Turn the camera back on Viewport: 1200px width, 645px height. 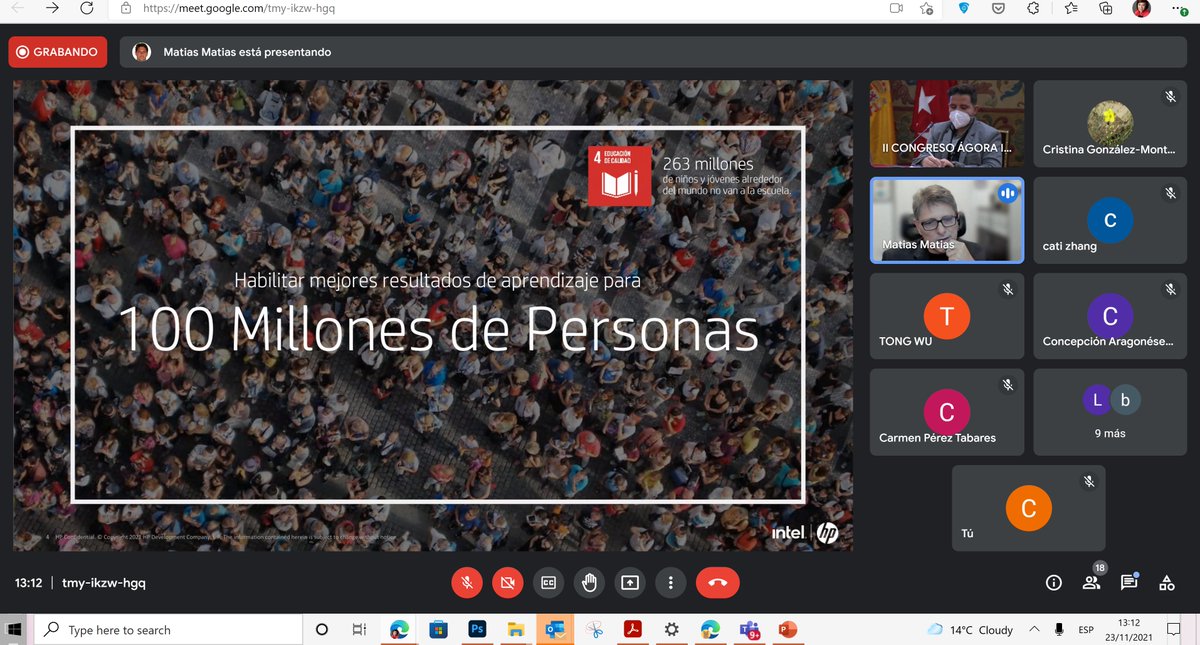coord(507,582)
